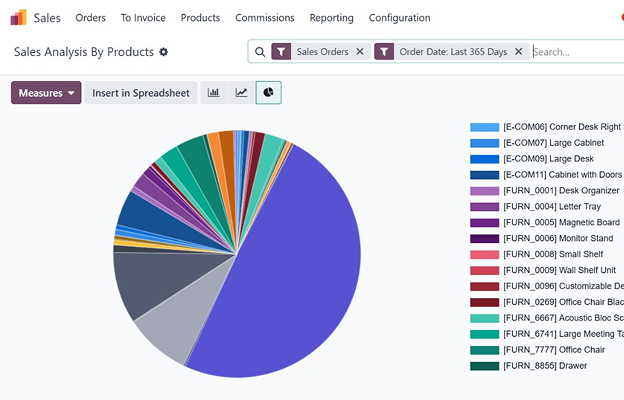
Task: Click the search magnifier icon
Action: (x=260, y=52)
